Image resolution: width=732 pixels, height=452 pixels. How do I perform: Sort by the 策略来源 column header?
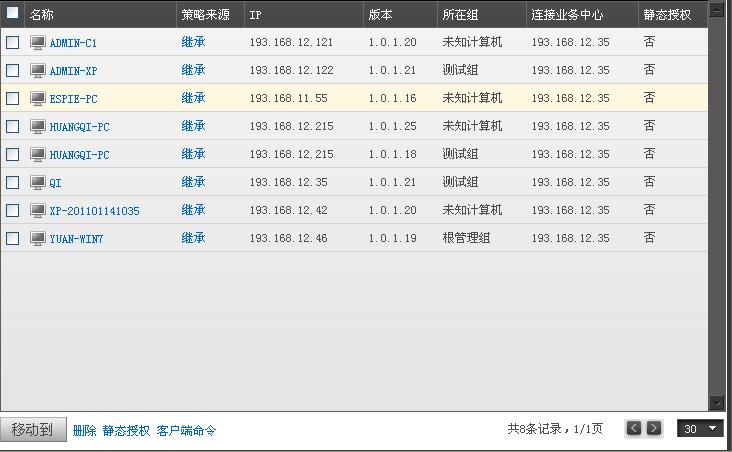tap(205, 15)
